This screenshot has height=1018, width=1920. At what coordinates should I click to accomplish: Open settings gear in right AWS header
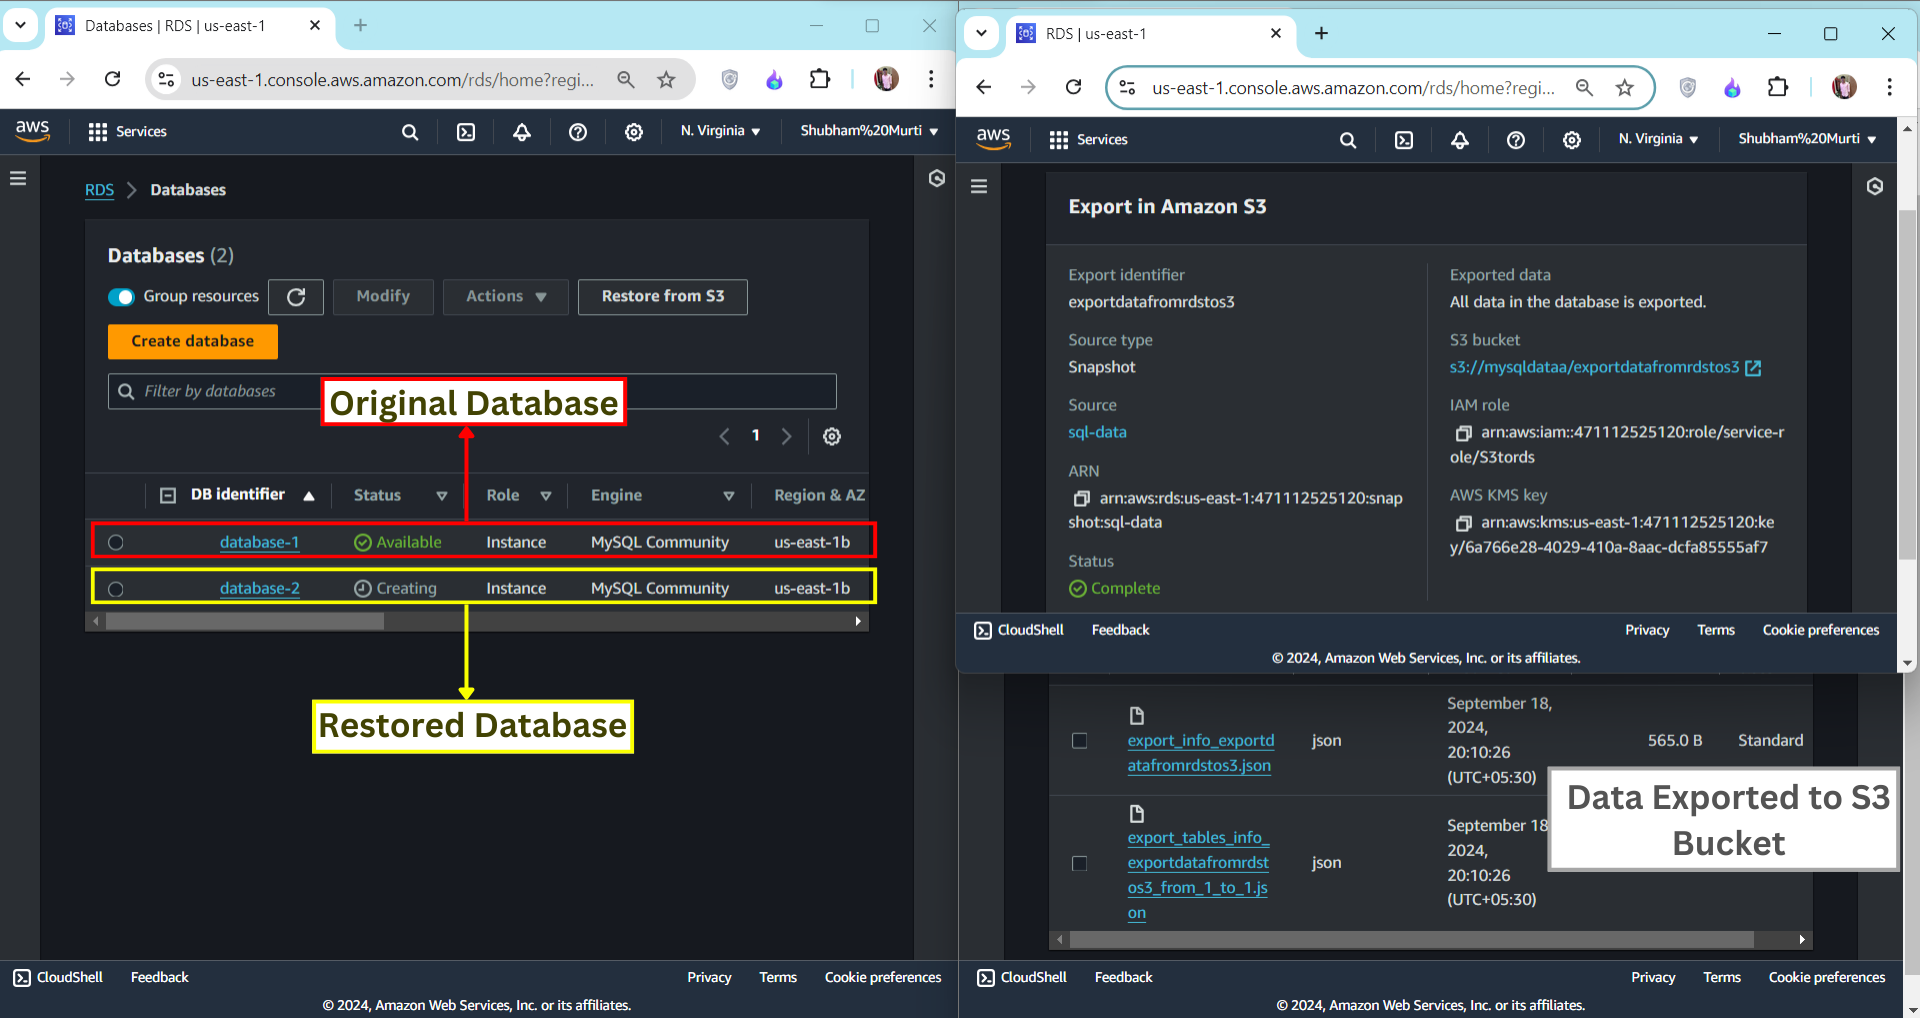pos(1572,140)
